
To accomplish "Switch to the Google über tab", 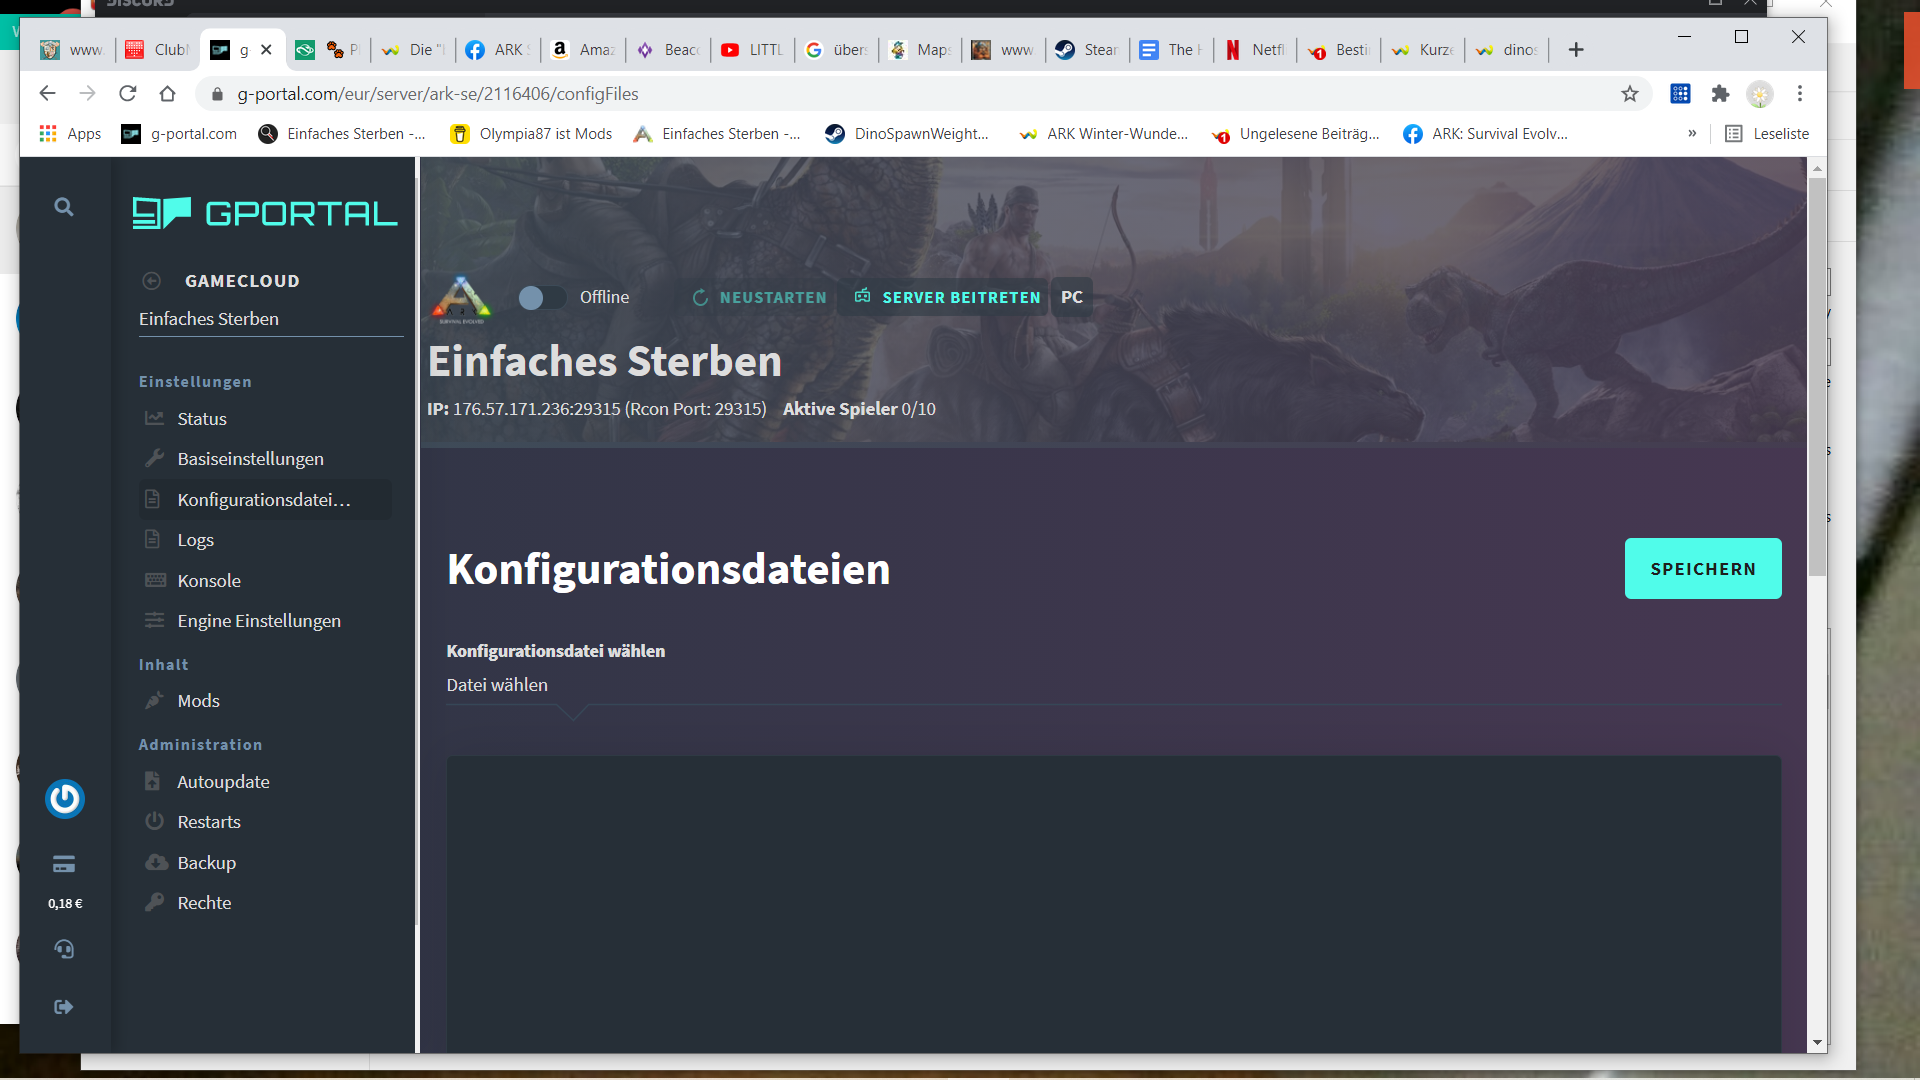I will point(837,50).
